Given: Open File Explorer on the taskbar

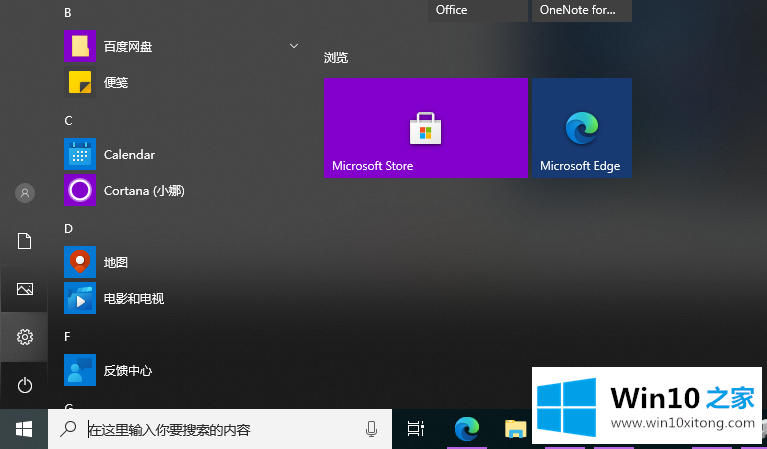Looking at the screenshot, I should [x=515, y=429].
